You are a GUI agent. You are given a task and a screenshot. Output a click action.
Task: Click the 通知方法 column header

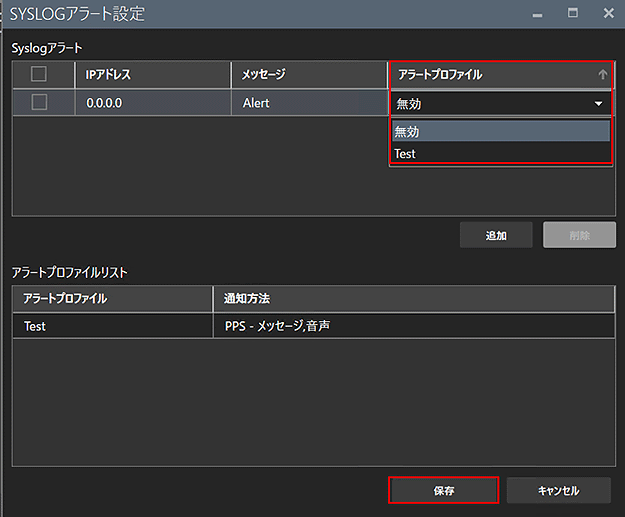click(x=413, y=298)
